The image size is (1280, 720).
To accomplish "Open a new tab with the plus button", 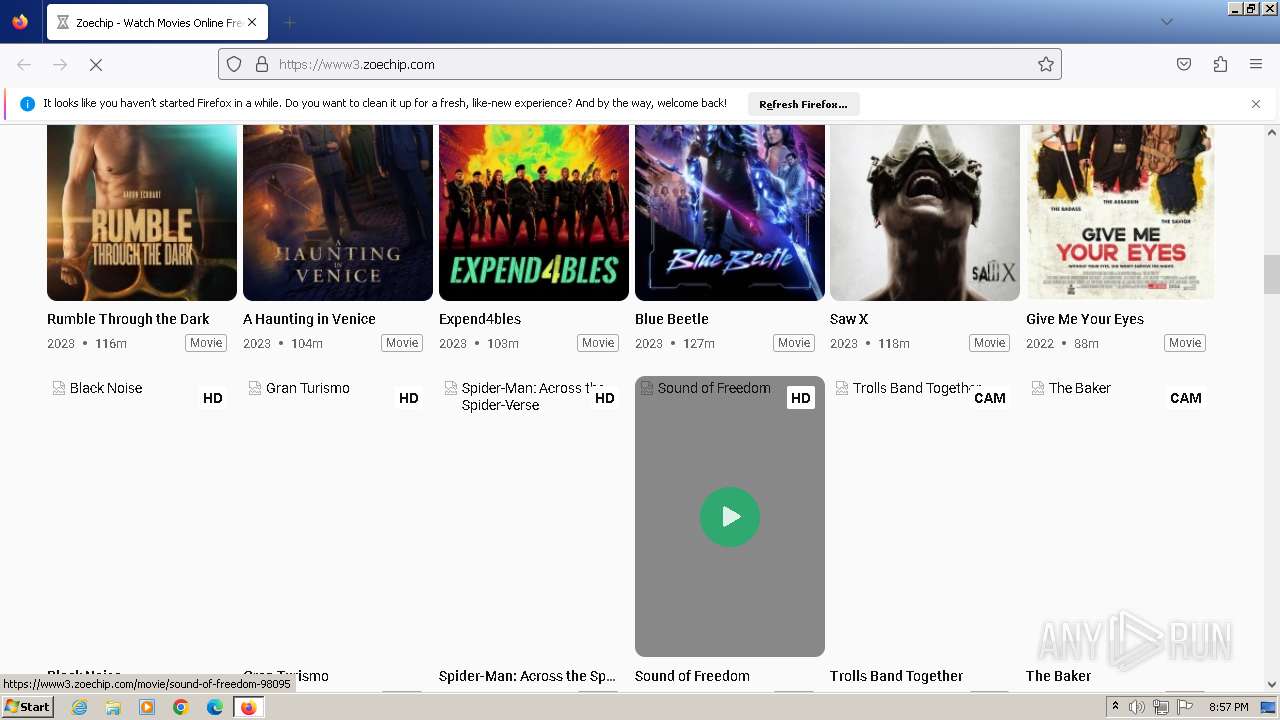I will (x=289, y=22).
